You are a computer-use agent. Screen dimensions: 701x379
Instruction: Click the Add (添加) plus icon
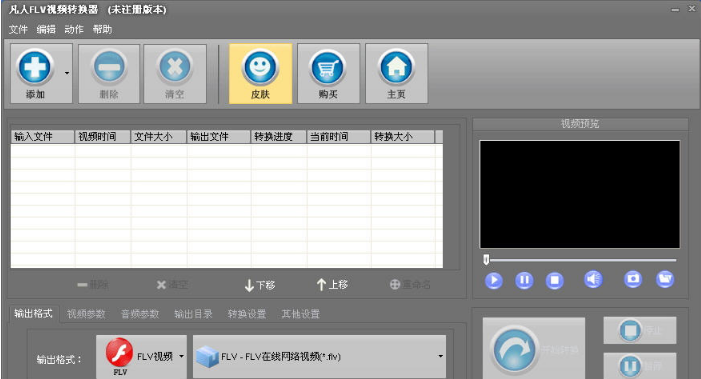pos(35,67)
